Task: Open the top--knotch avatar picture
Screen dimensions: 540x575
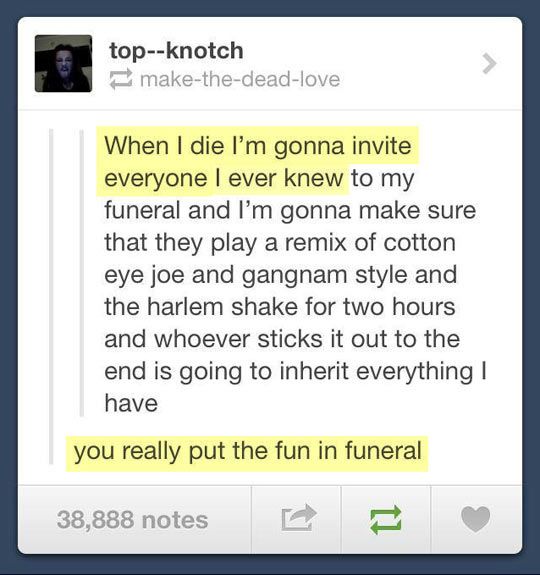Action: tap(63, 63)
